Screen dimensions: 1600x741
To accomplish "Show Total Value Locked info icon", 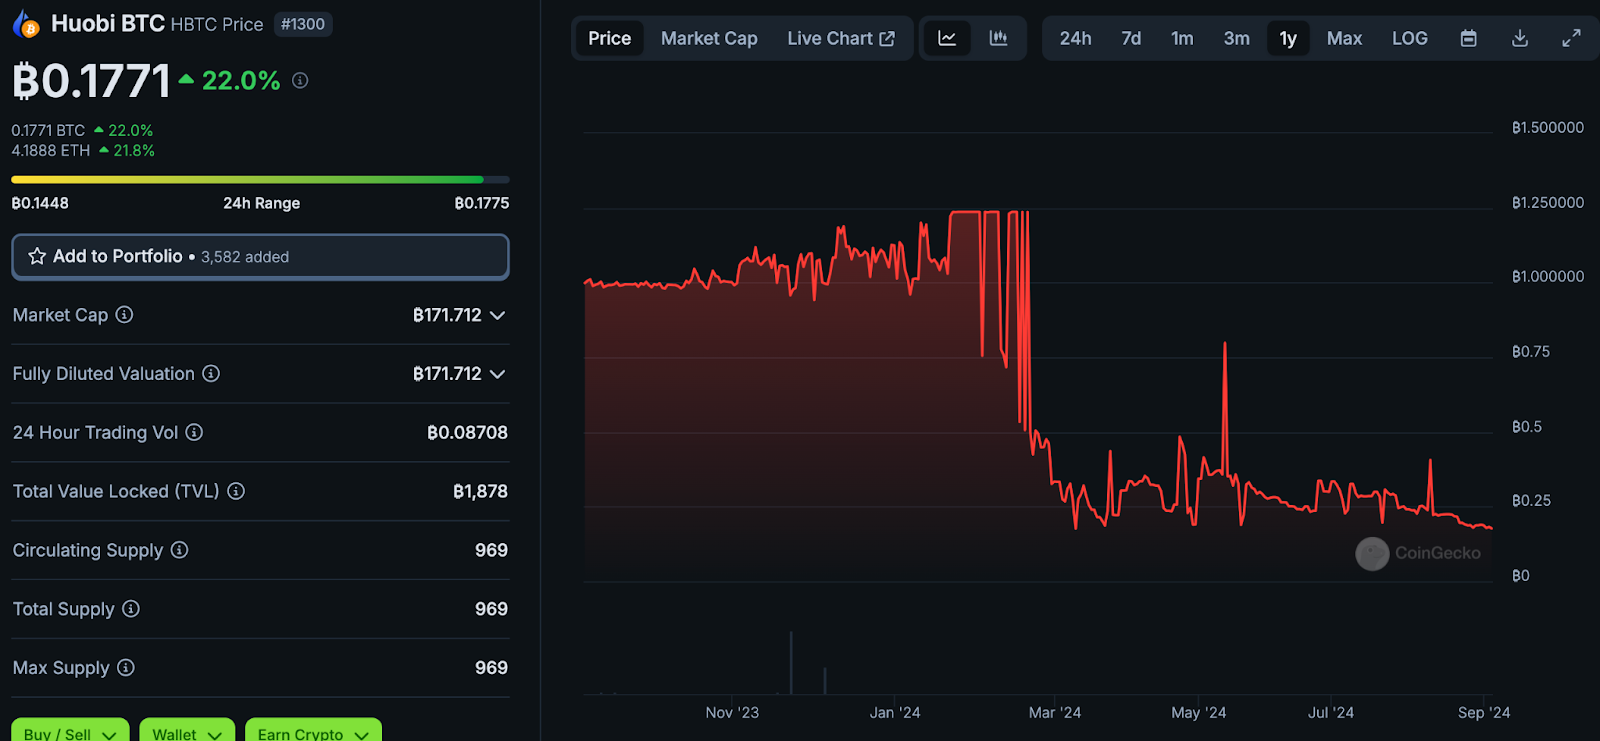I will 236,491.
